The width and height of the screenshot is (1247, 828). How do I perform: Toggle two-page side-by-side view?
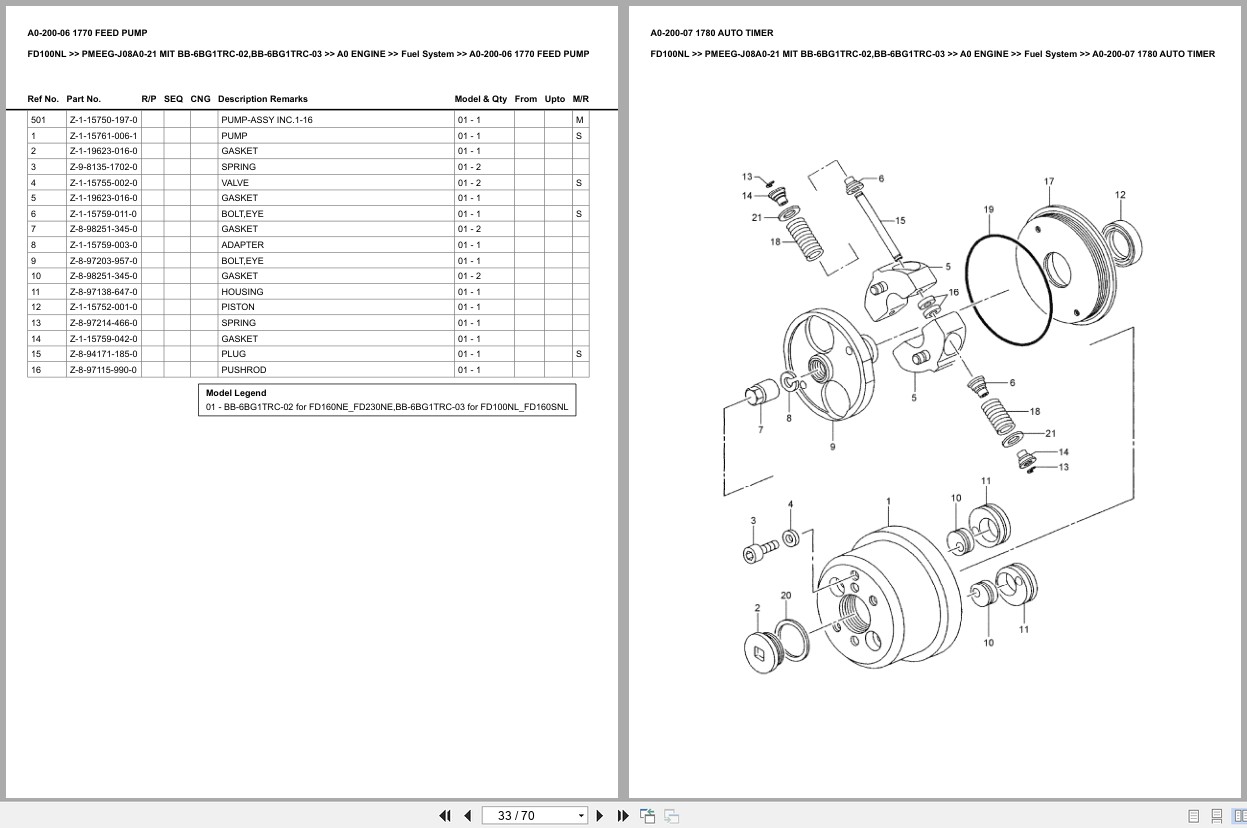1238,816
